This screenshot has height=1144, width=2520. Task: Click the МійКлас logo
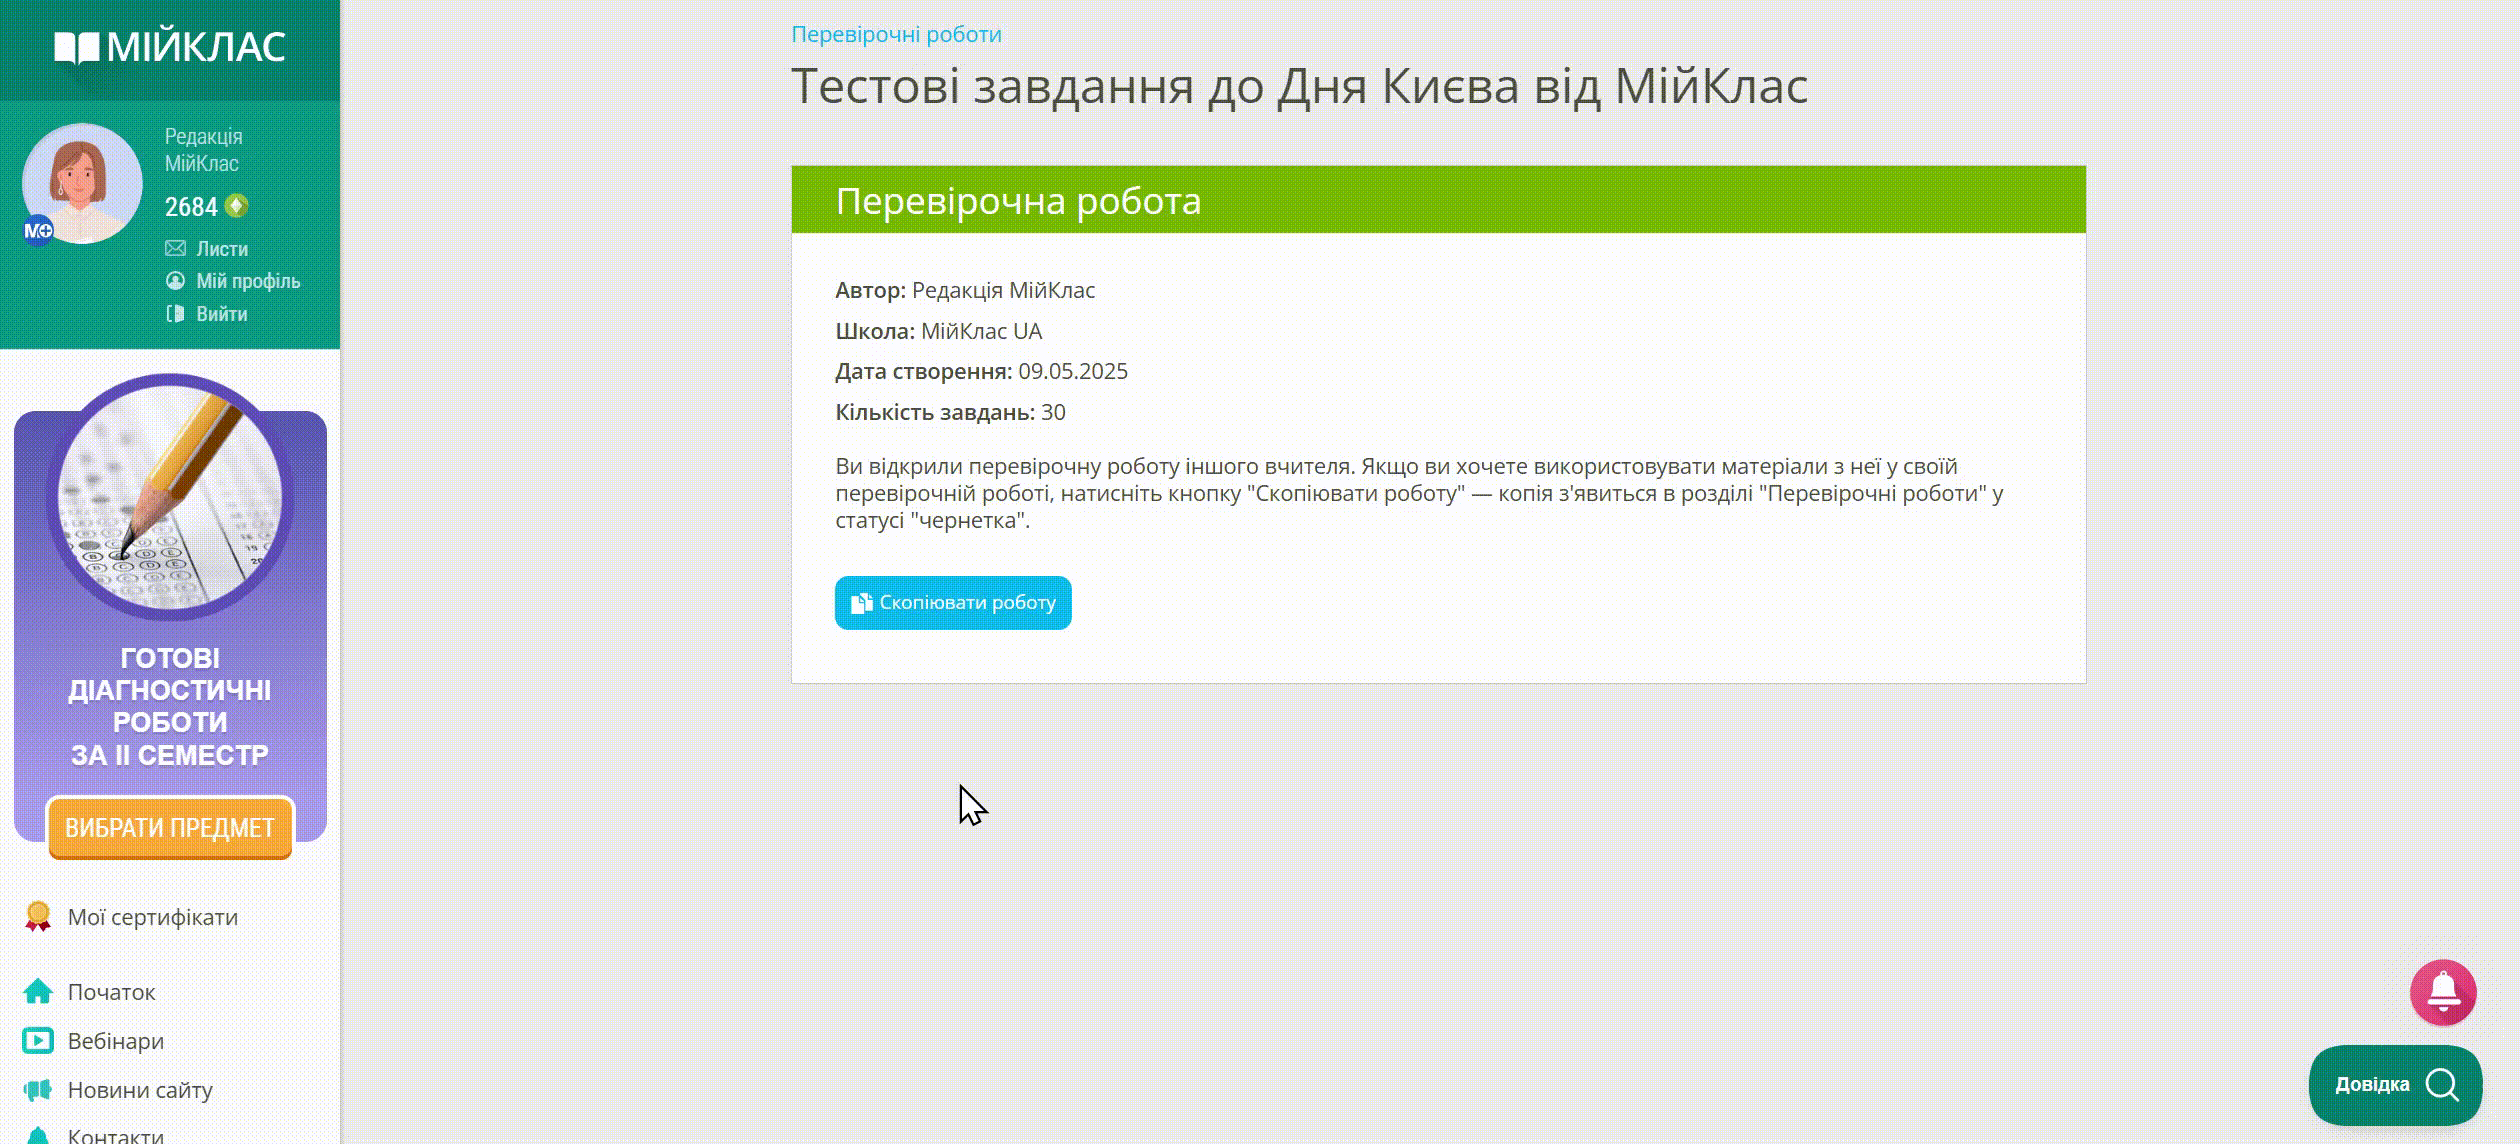tap(170, 47)
